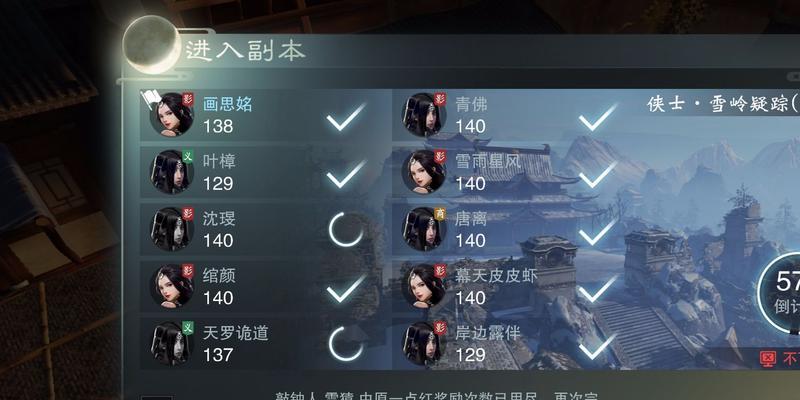Click 沈璟's loading spinner status

(x=346, y=230)
